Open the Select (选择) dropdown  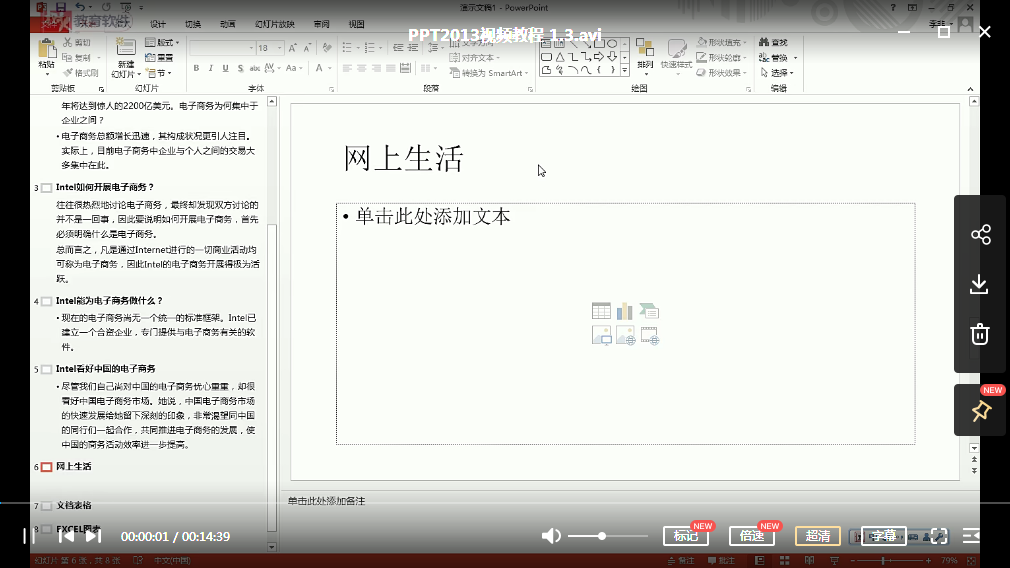pos(777,73)
